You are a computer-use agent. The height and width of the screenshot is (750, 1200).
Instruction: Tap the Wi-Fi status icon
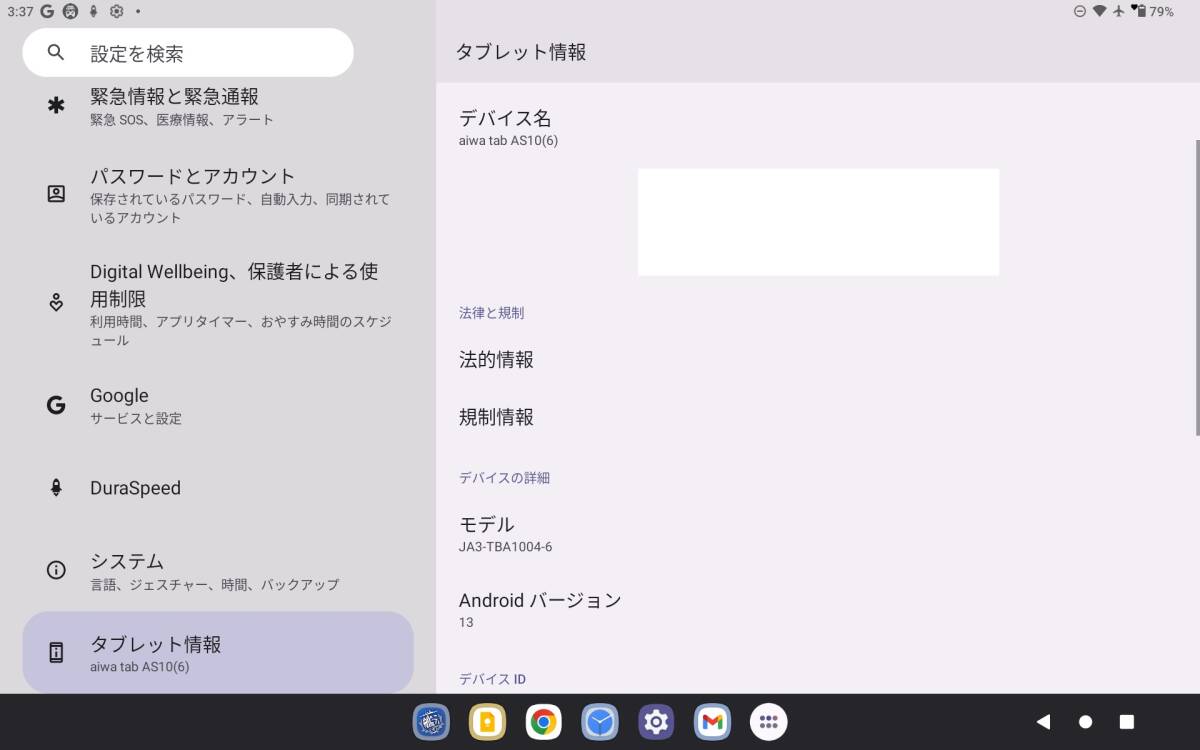[1099, 11]
